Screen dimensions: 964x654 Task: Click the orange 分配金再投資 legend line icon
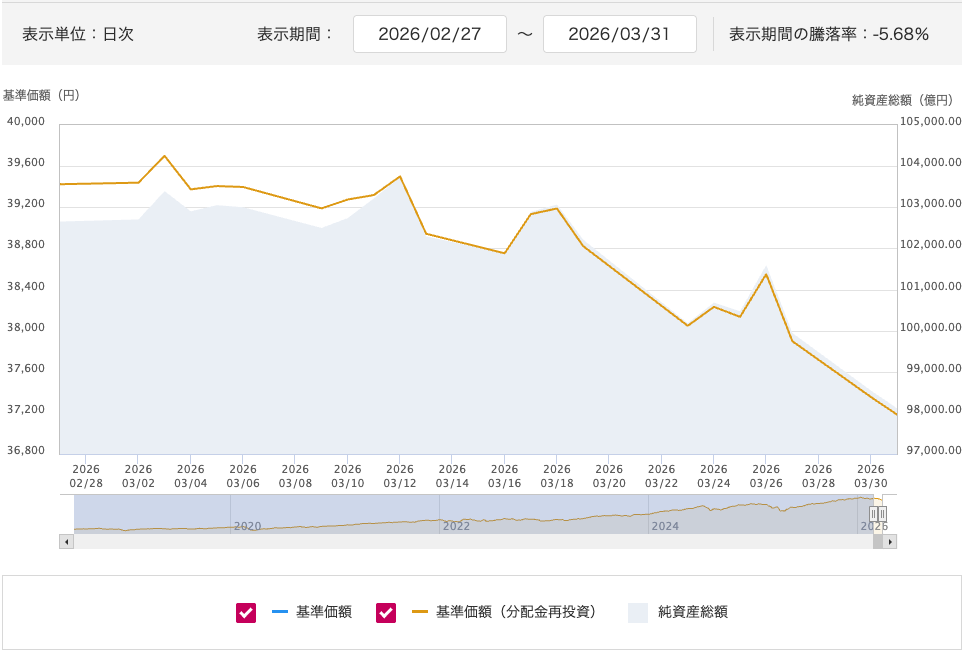[x=419, y=612]
